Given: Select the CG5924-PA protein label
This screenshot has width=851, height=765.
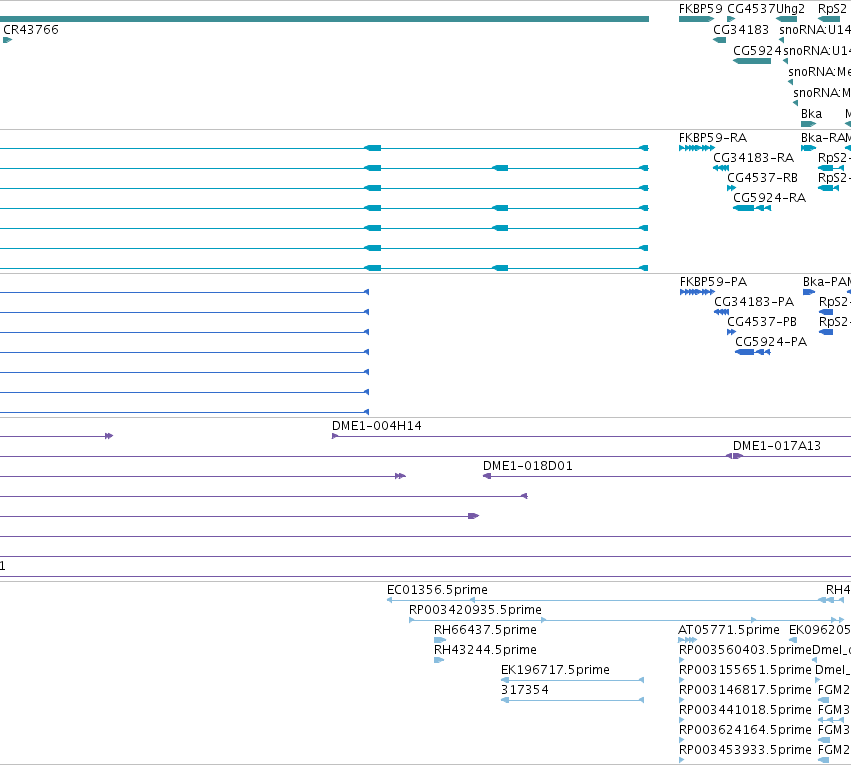Looking at the screenshot, I should tap(771, 342).
